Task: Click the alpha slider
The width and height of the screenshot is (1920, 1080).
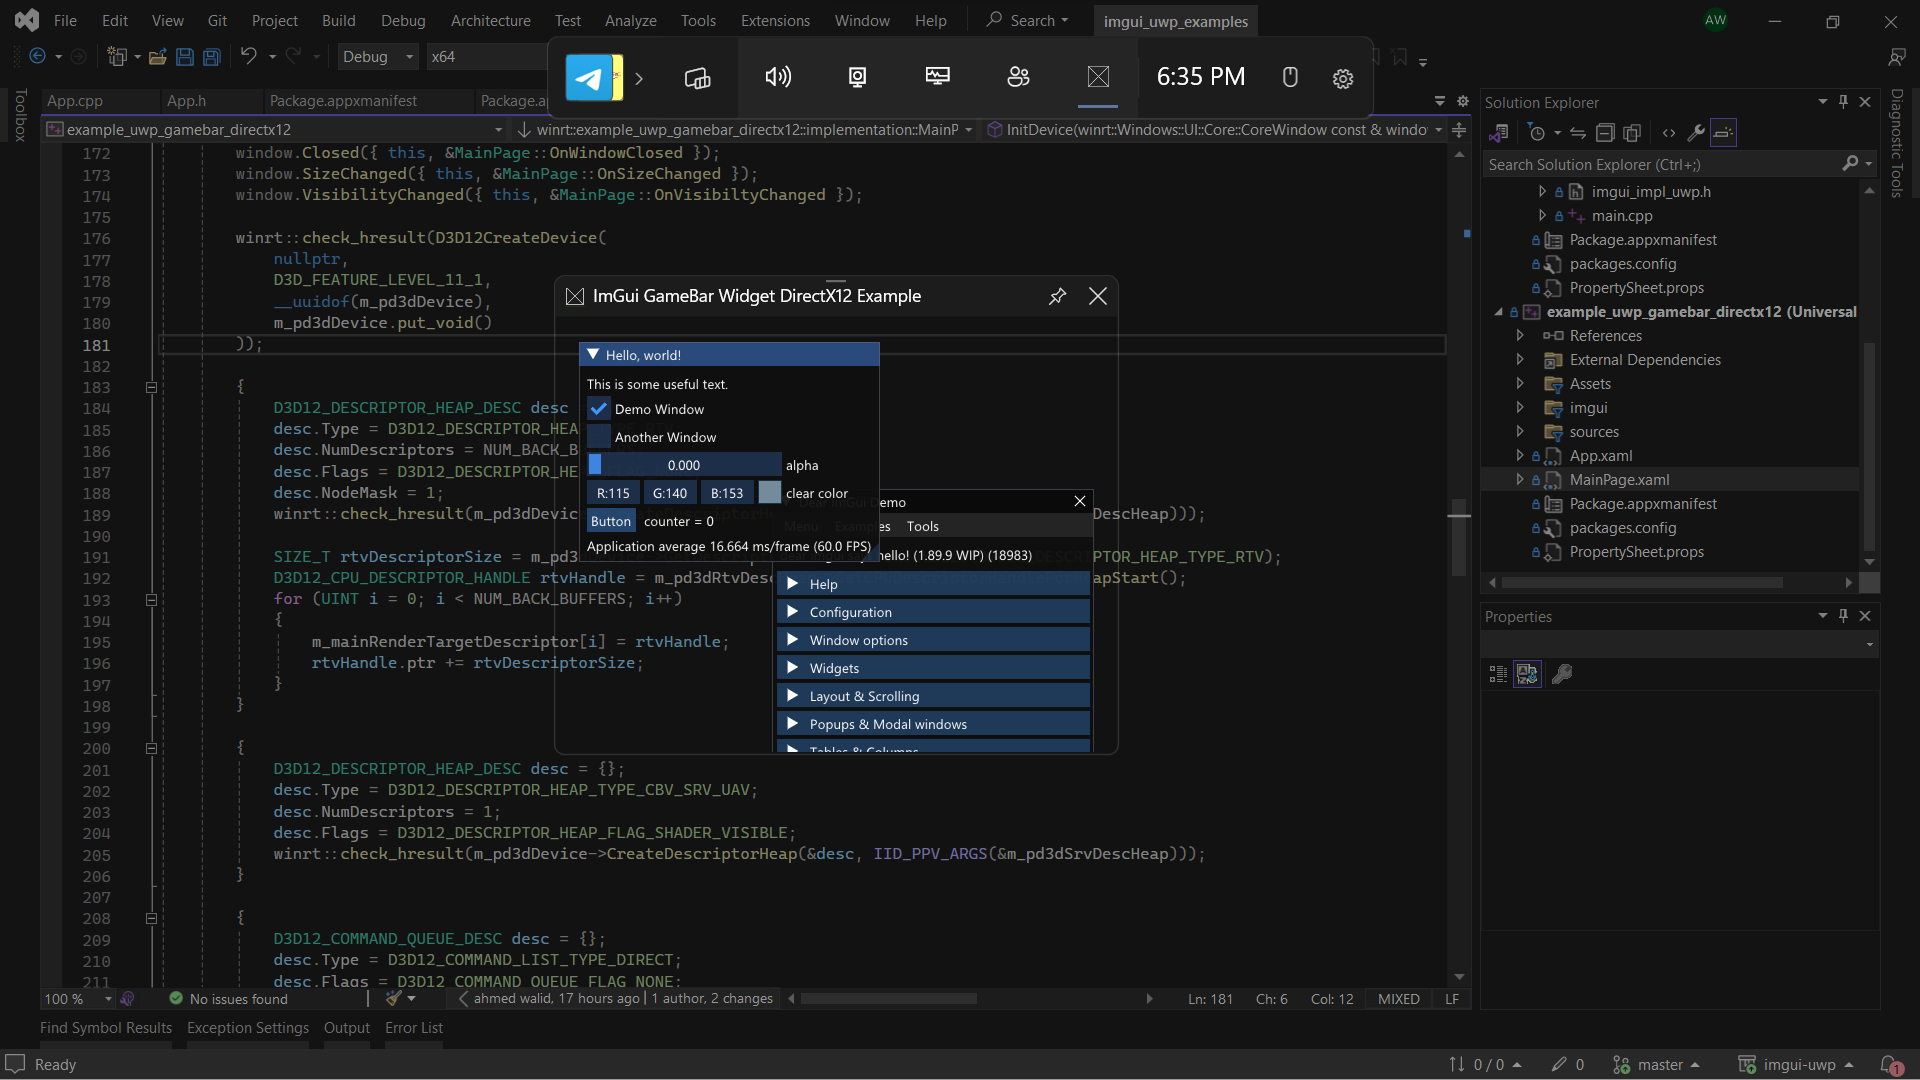Action: [684, 465]
